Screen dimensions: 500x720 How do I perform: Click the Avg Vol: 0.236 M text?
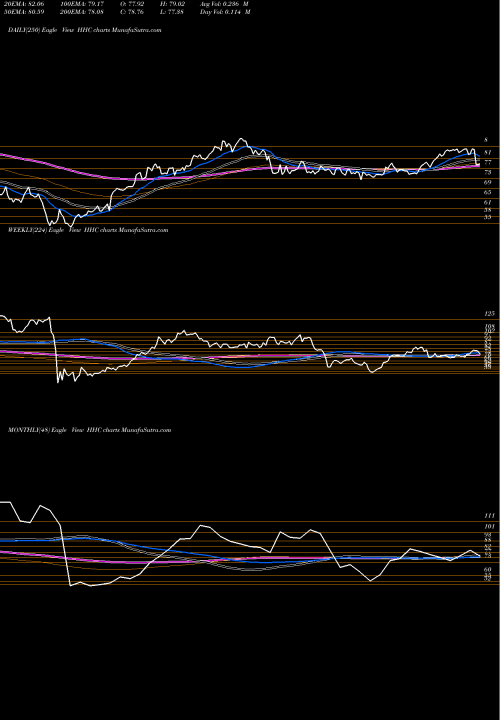point(224,3)
